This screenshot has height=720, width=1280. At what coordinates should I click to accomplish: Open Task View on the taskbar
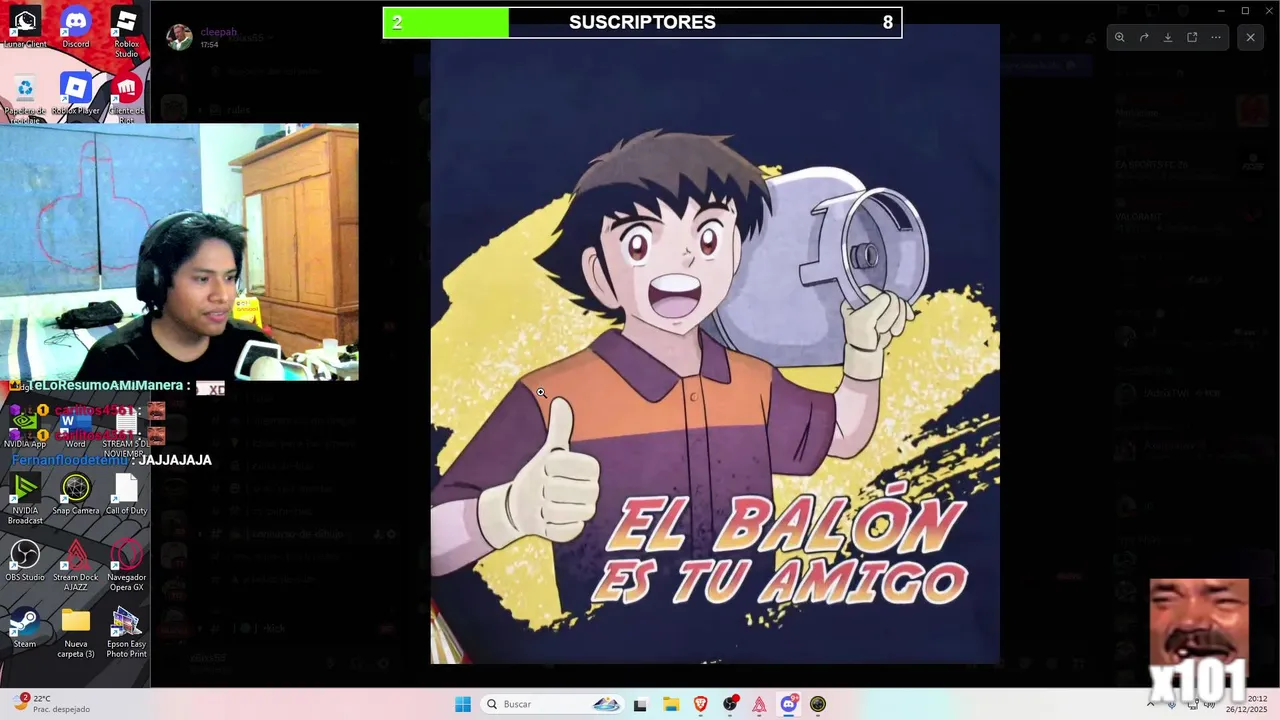coord(640,704)
